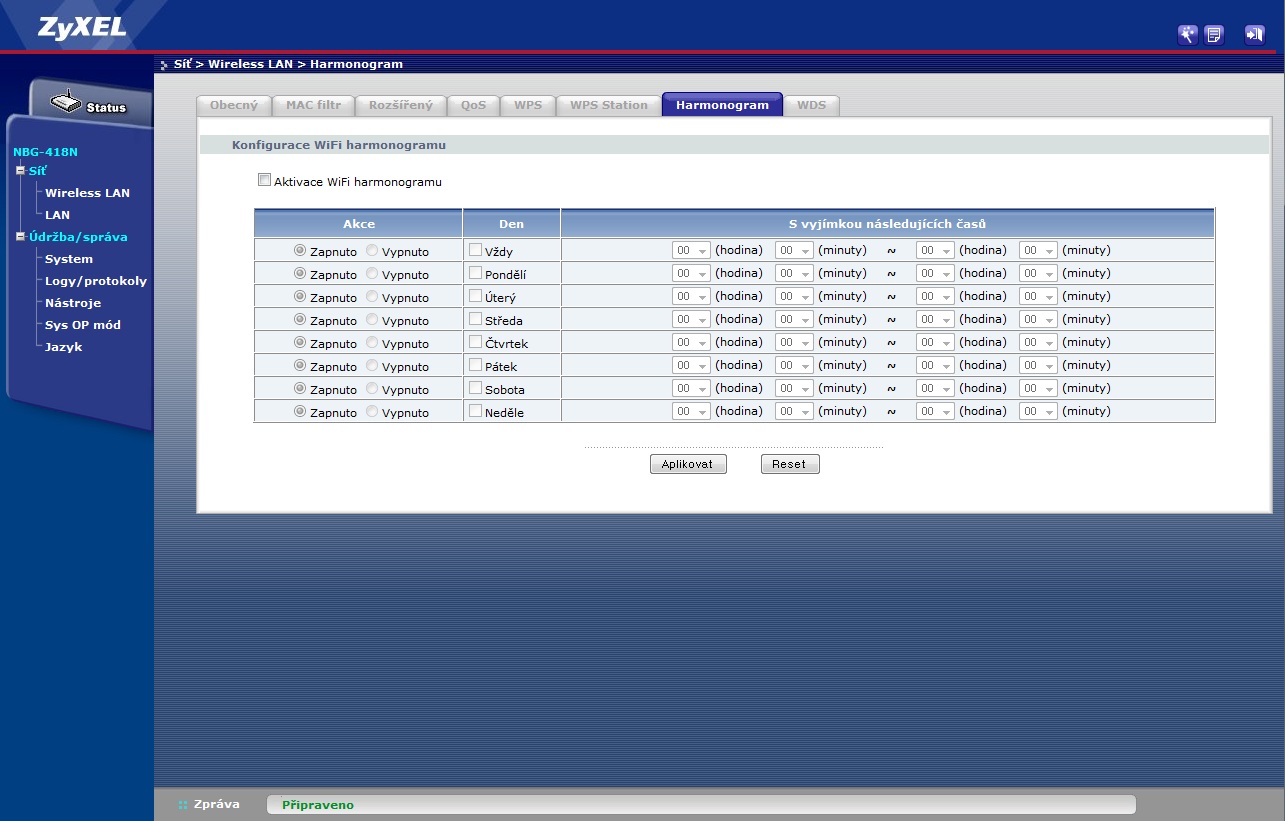Check the Neděle day checkbox
This screenshot has width=1285, height=821.
click(x=475, y=410)
